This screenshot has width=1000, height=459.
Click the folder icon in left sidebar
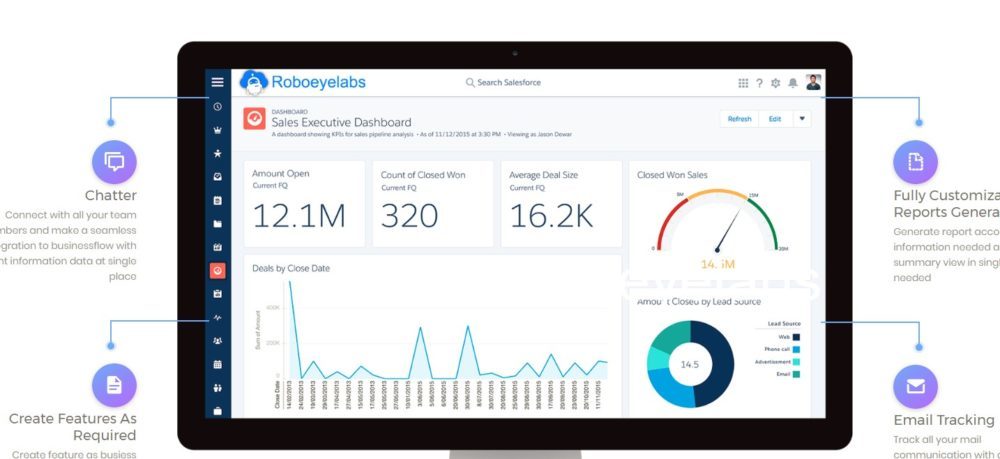coord(217,224)
